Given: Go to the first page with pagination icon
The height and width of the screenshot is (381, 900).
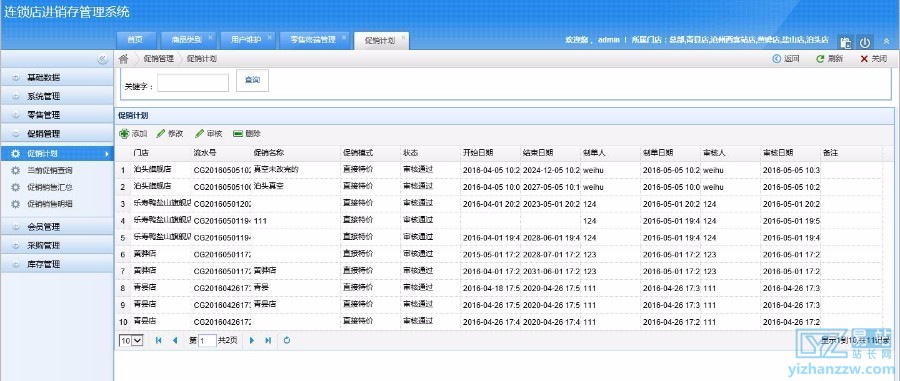Looking at the screenshot, I should [x=158, y=340].
